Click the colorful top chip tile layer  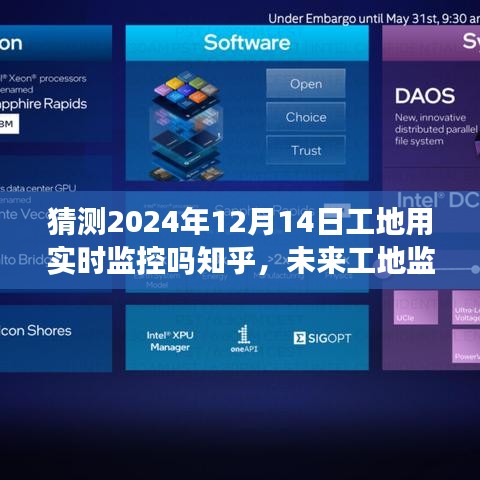pos(187,90)
